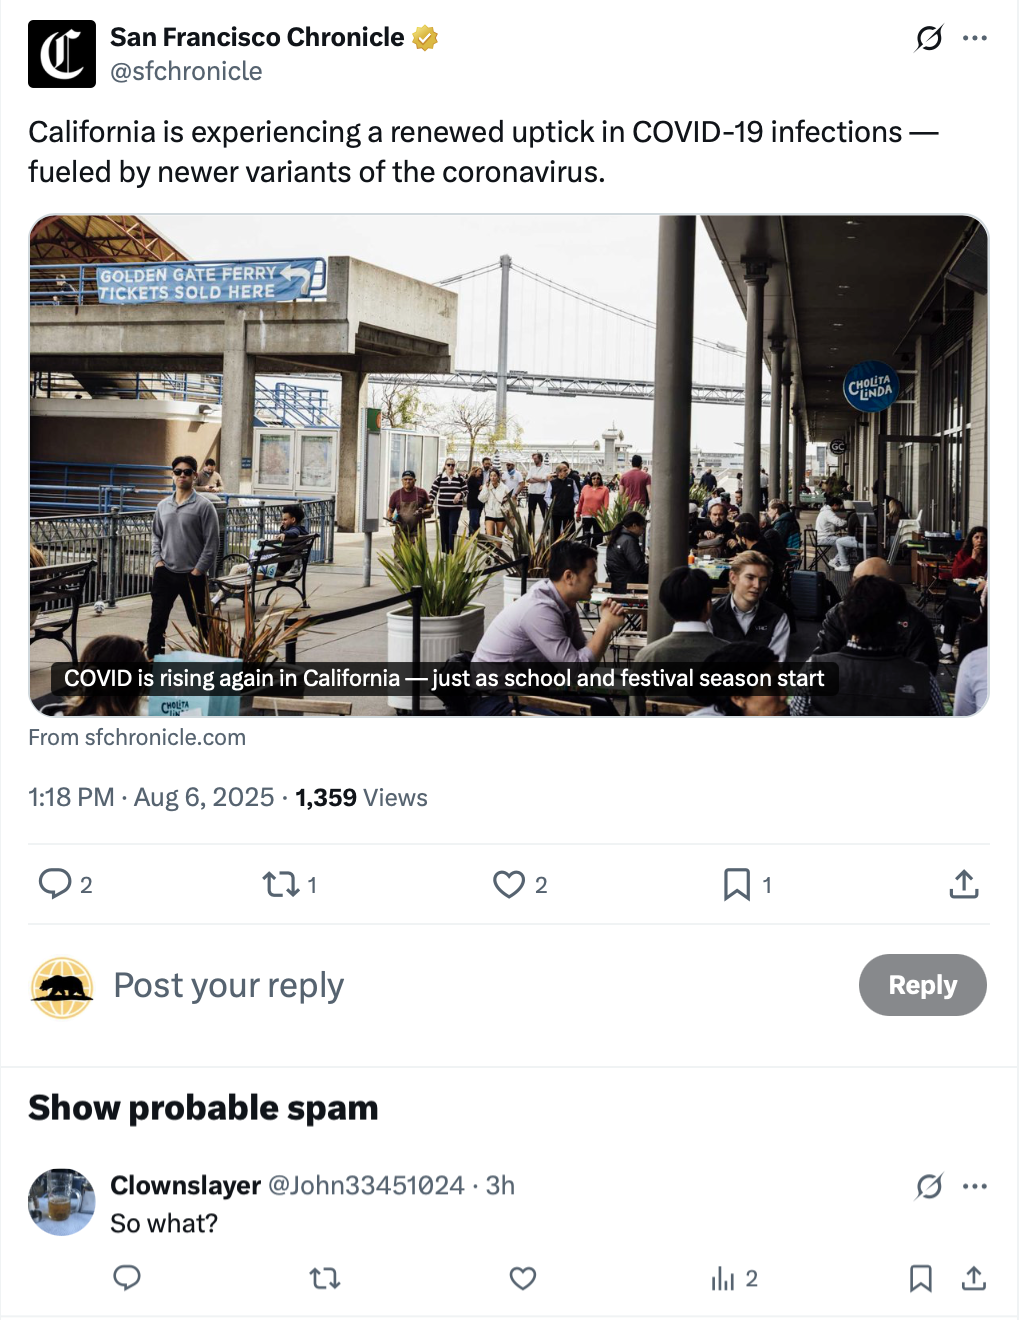Click the @sfchronicle handle
This screenshot has height=1320, width=1020.
(186, 72)
